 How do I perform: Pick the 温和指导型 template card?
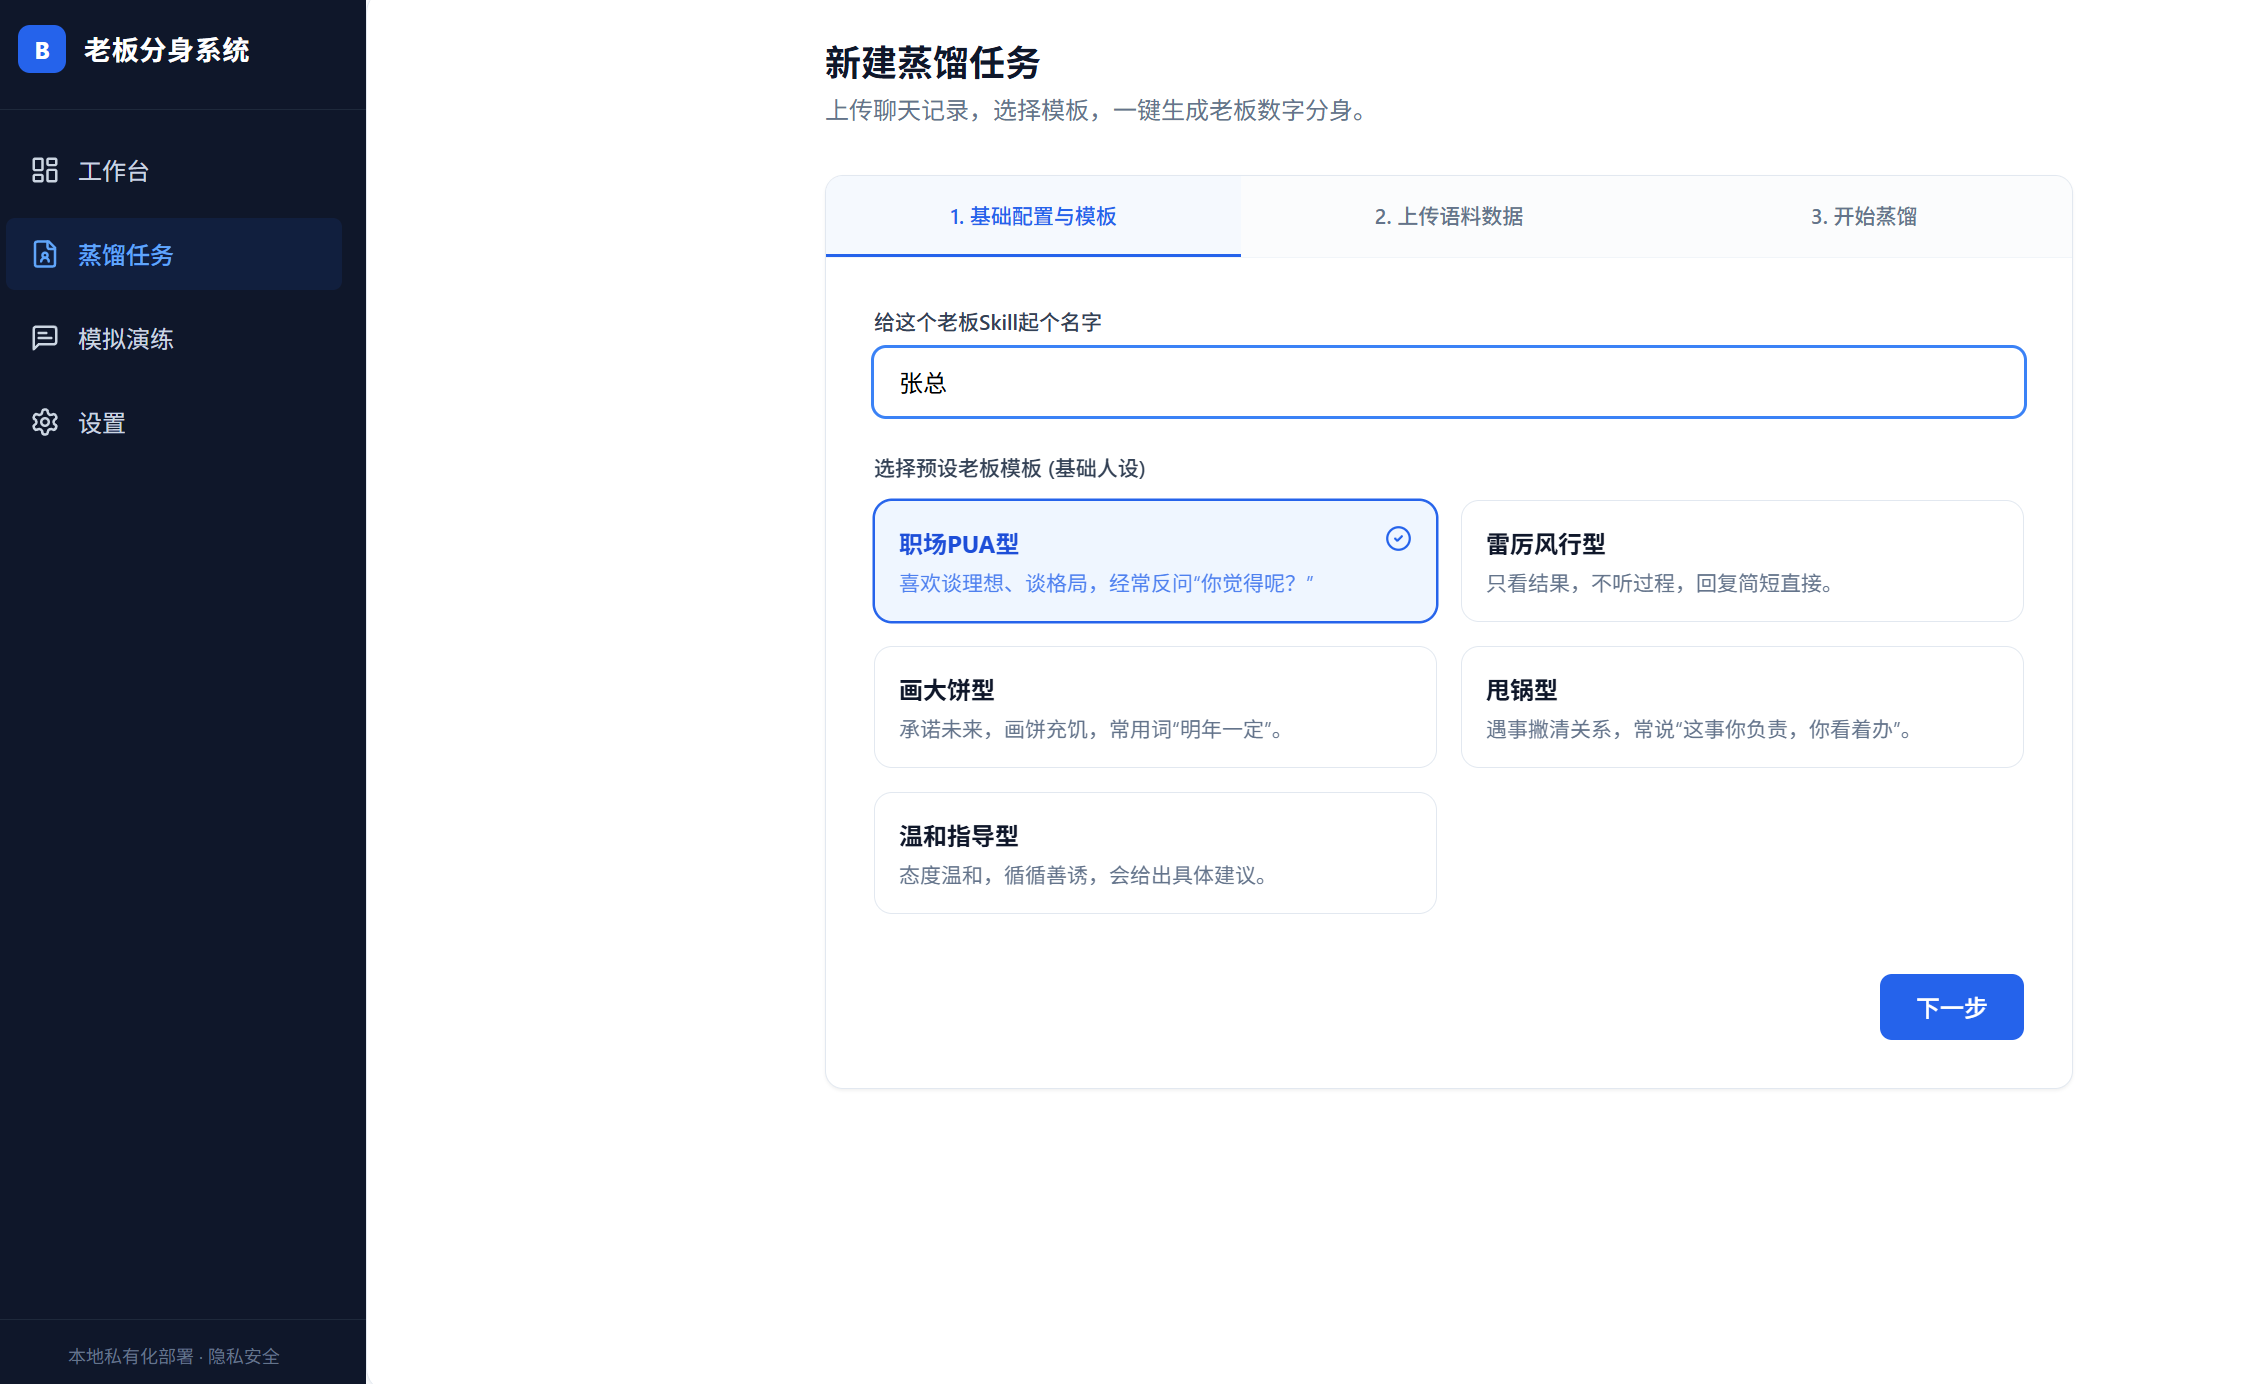point(1154,853)
